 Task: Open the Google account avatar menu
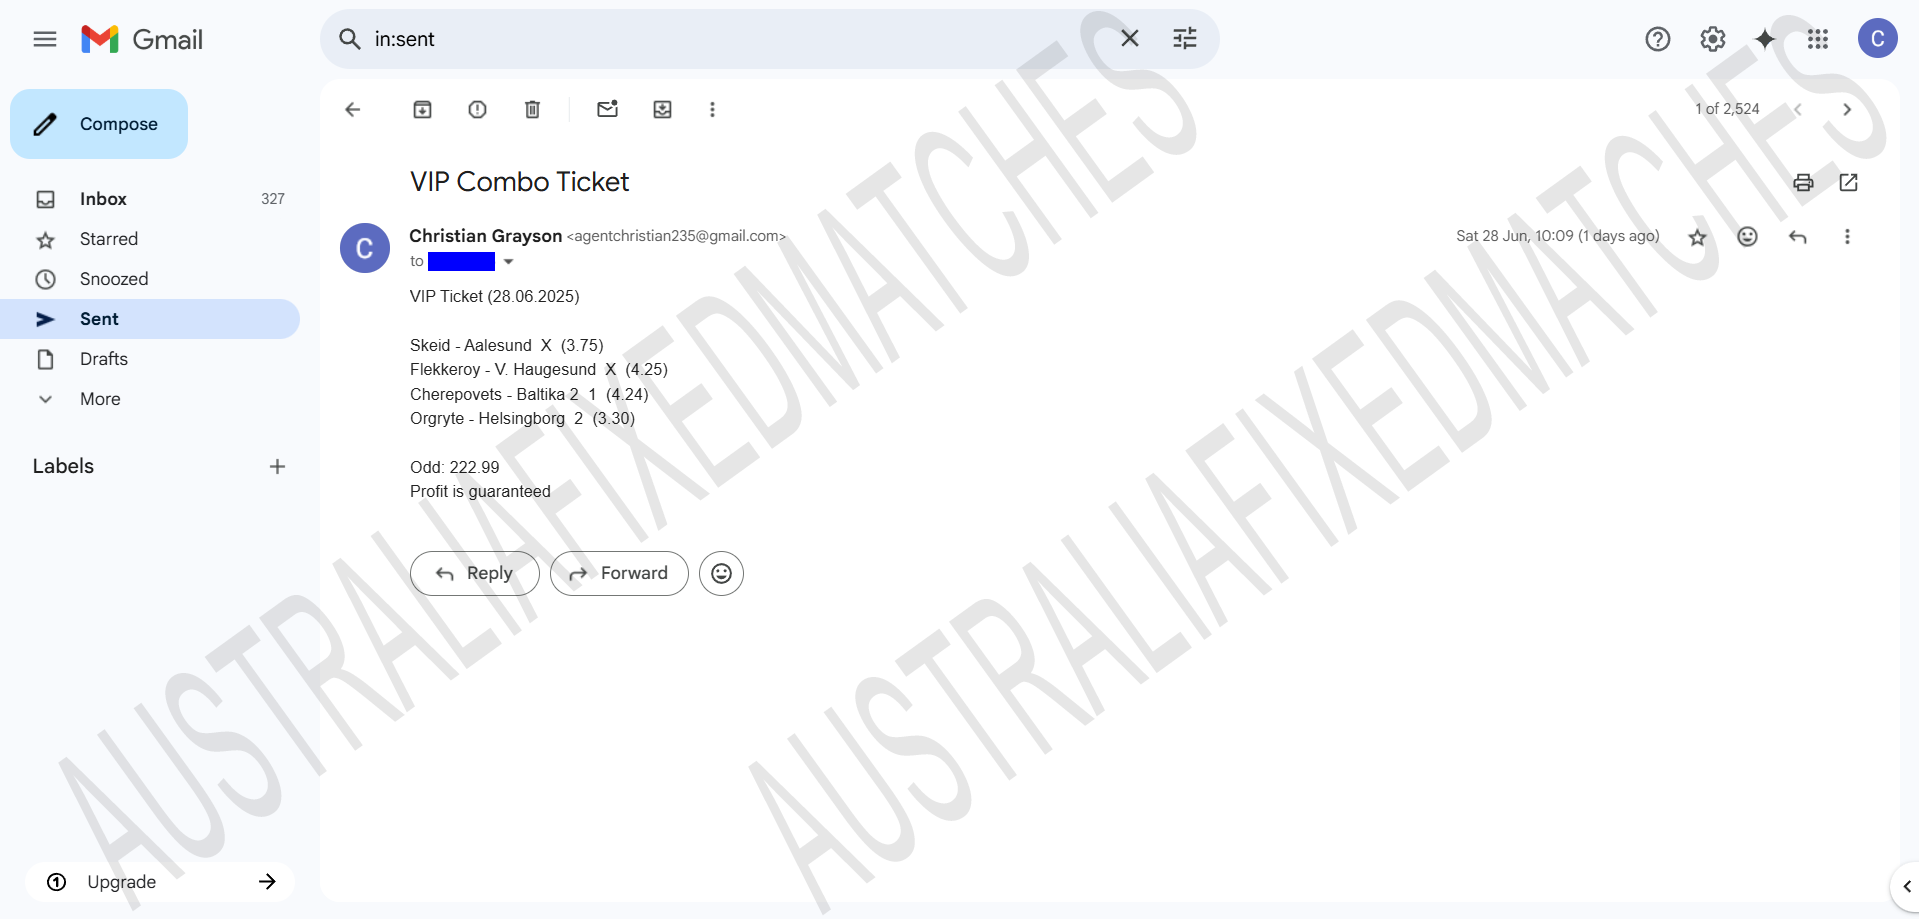point(1877,39)
